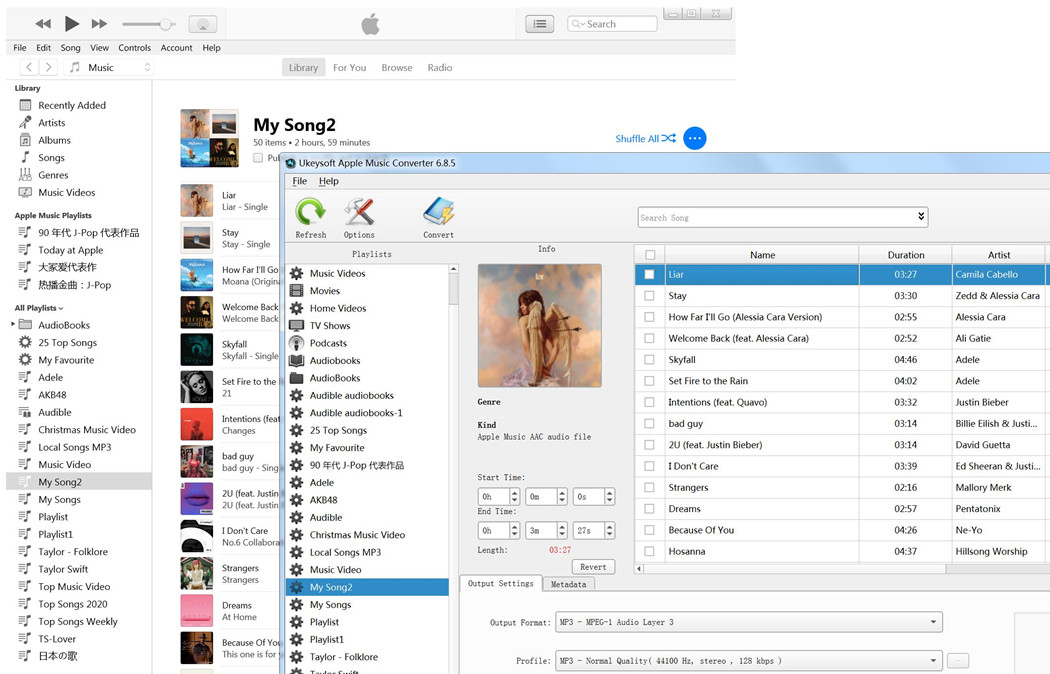Click song table horizontal scrollbar
This screenshot has height=674, width=1050.
(794, 568)
